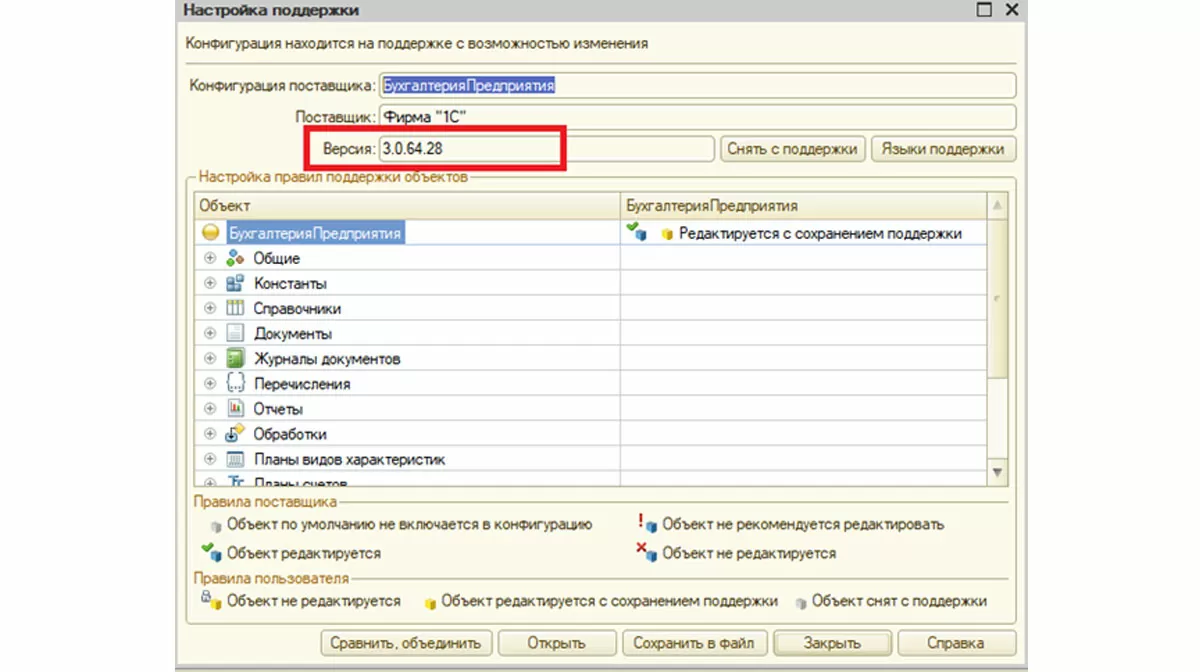This screenshot has height=672, width=1200.
Task: Click legend icon 'Объект редактируется с сохранением поддержки'
Action: click(431, 603)
